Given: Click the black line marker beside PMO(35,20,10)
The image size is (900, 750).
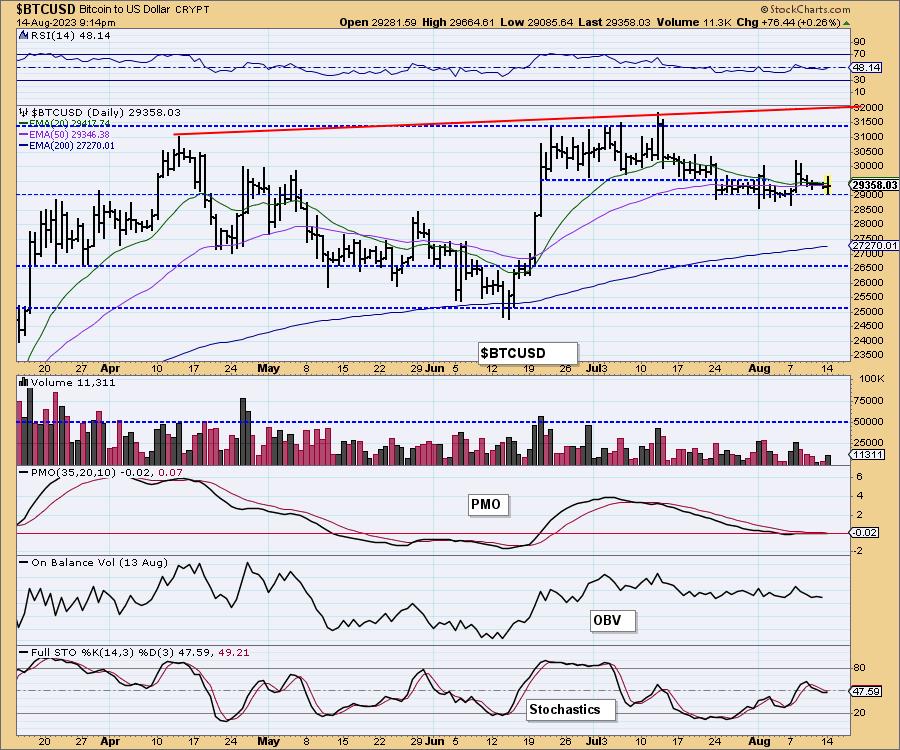Looking at the screenshot, I should (x=24, y=472).
